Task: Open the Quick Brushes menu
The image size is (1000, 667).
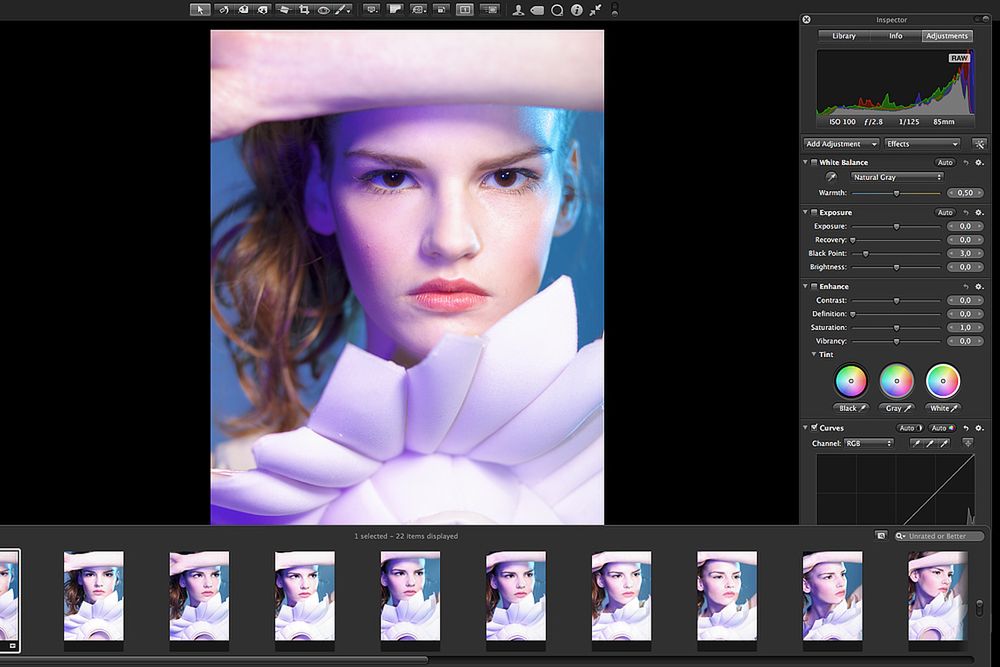Action: (x=343, y=10)
